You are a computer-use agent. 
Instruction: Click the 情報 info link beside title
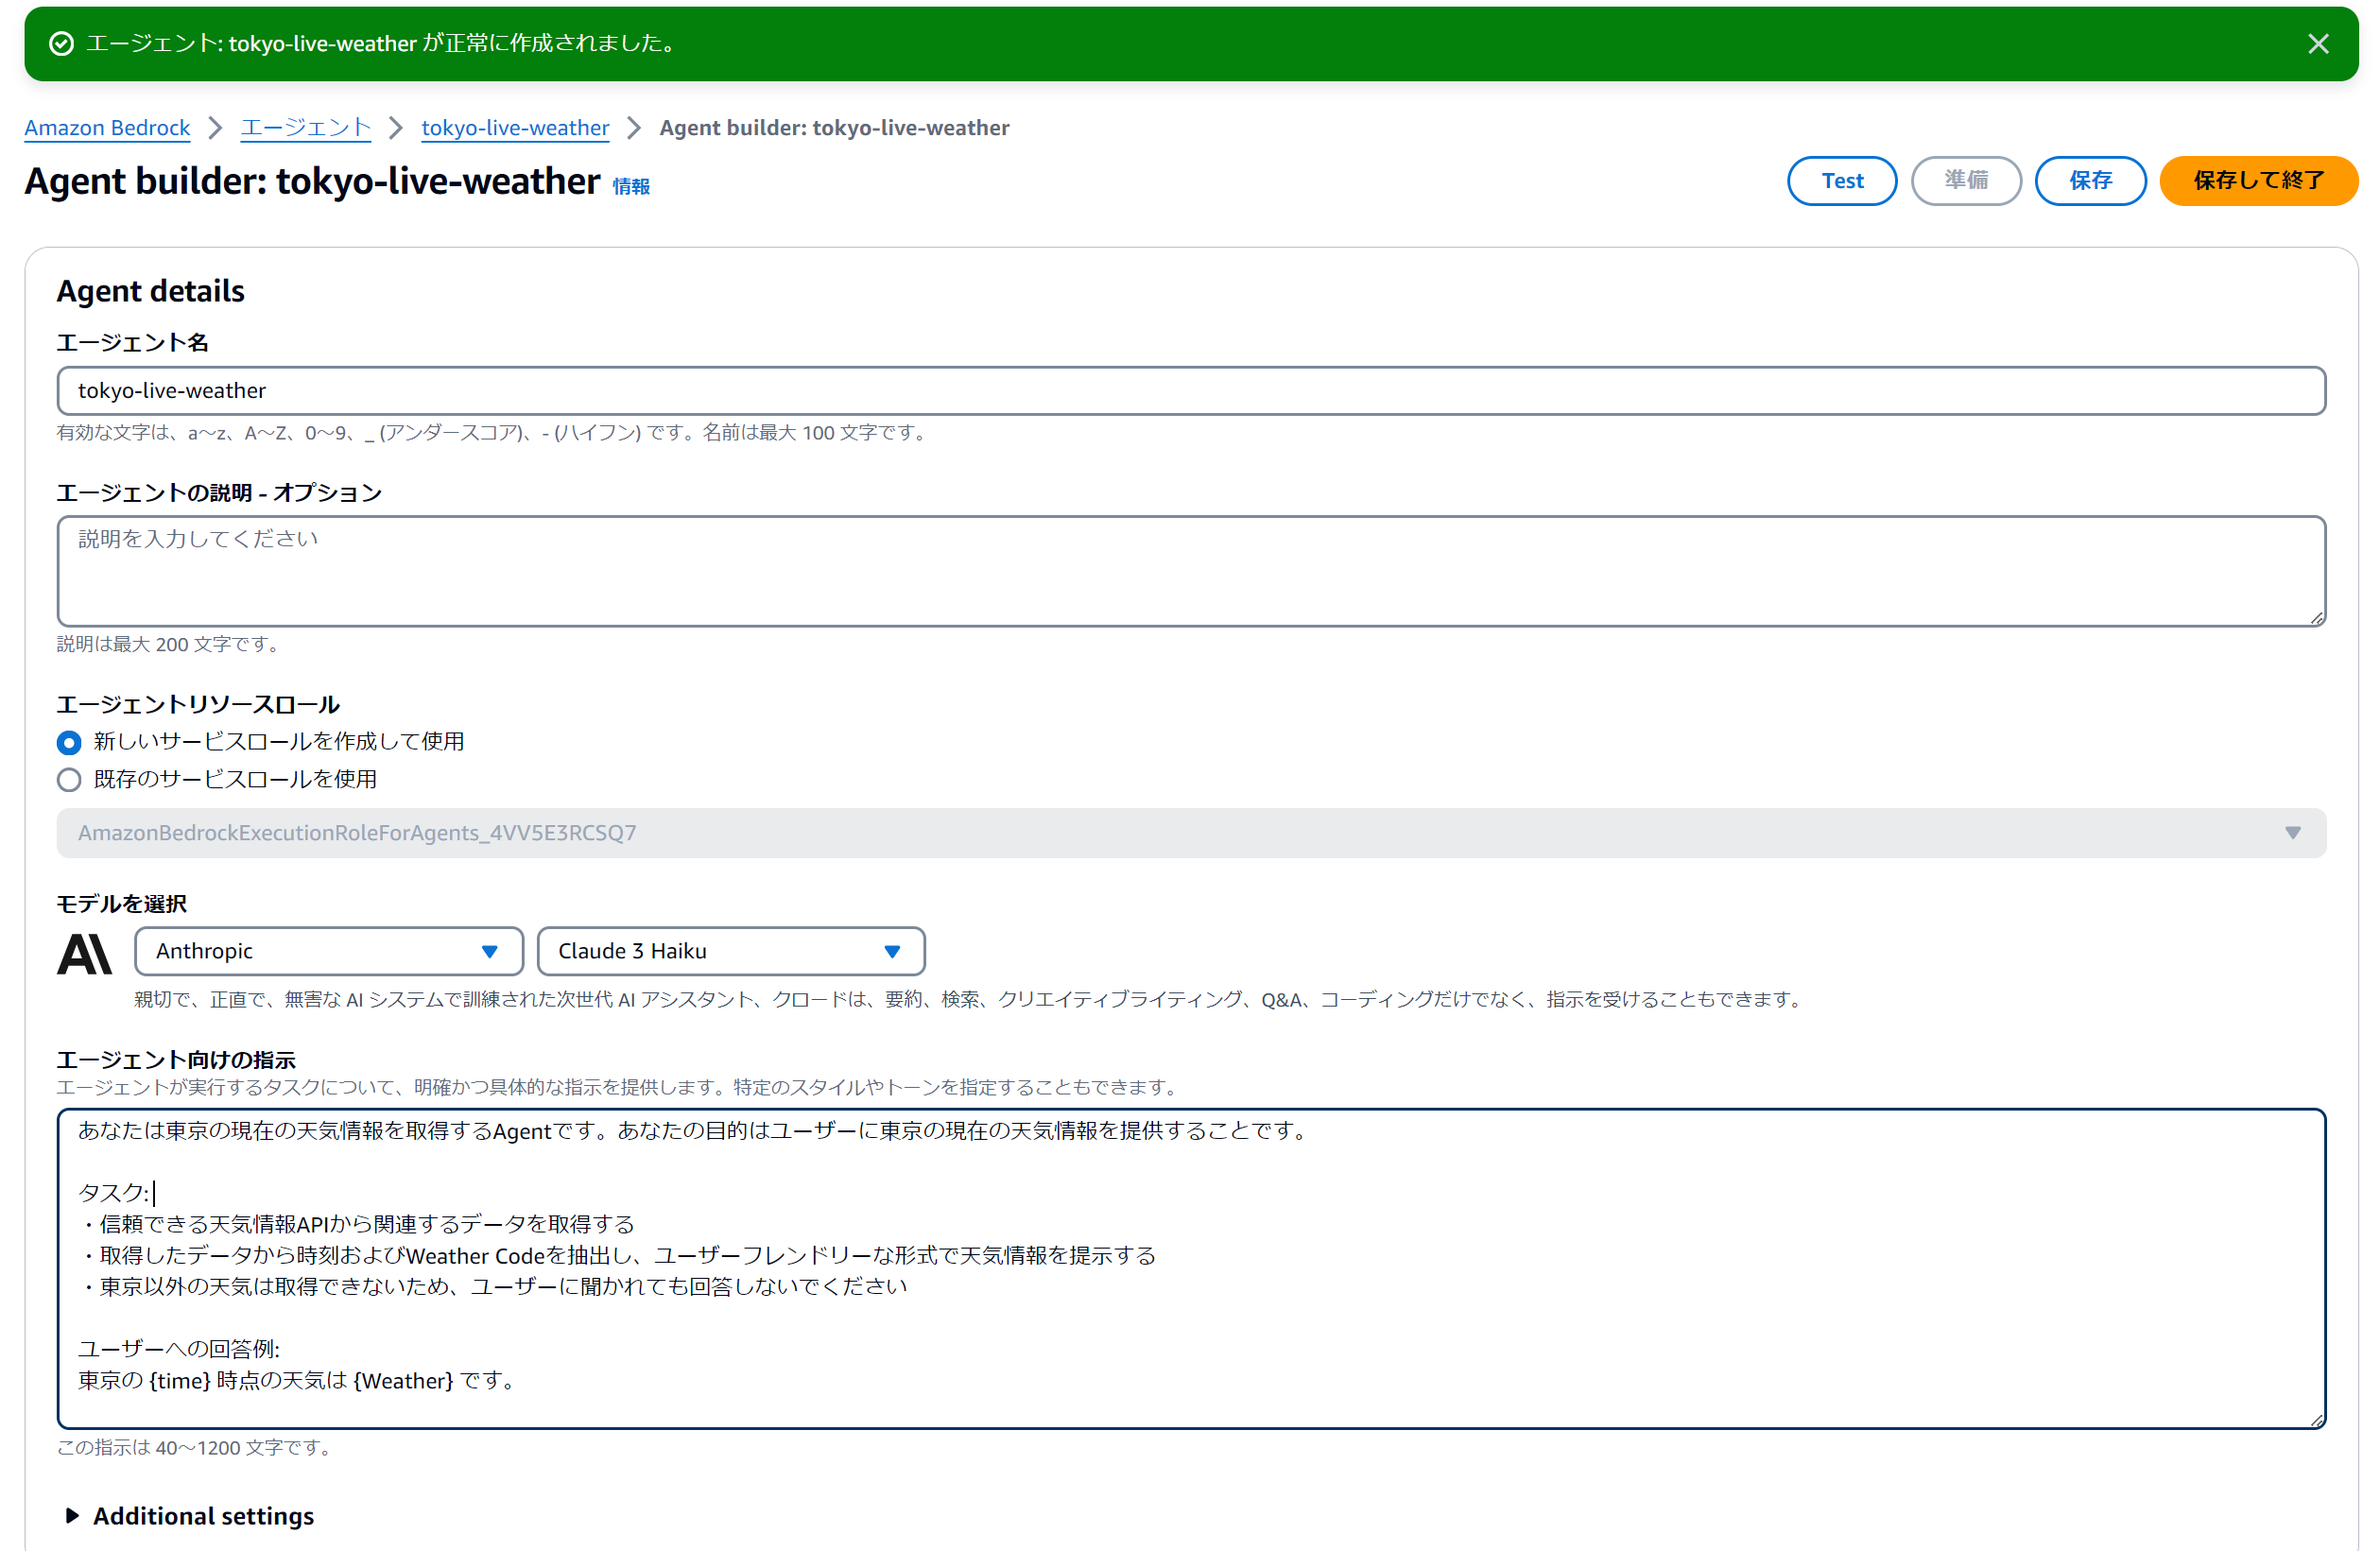pos(630,187)
